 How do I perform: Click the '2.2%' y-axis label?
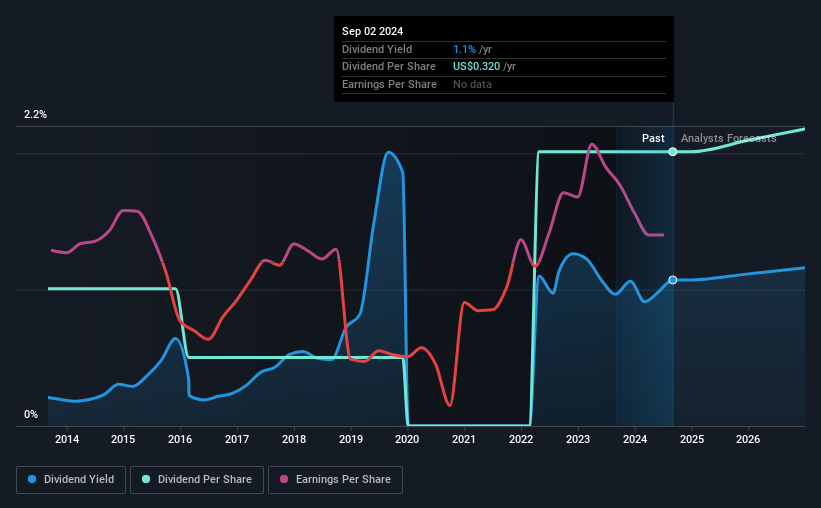click(35, 114)
